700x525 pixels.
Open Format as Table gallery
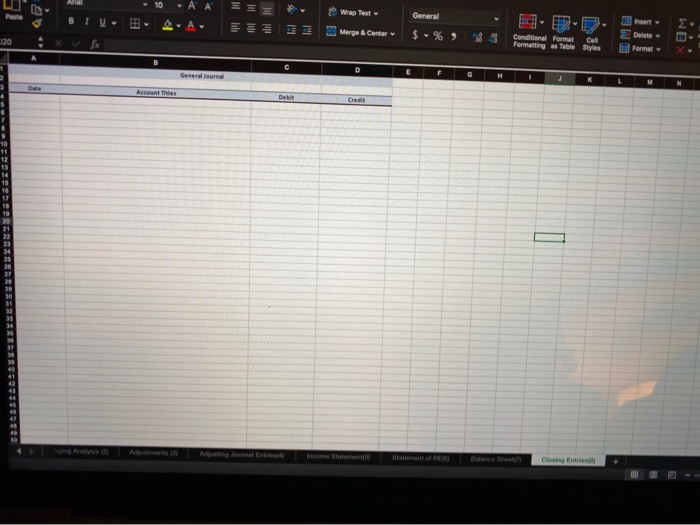(x=563, y=32)
